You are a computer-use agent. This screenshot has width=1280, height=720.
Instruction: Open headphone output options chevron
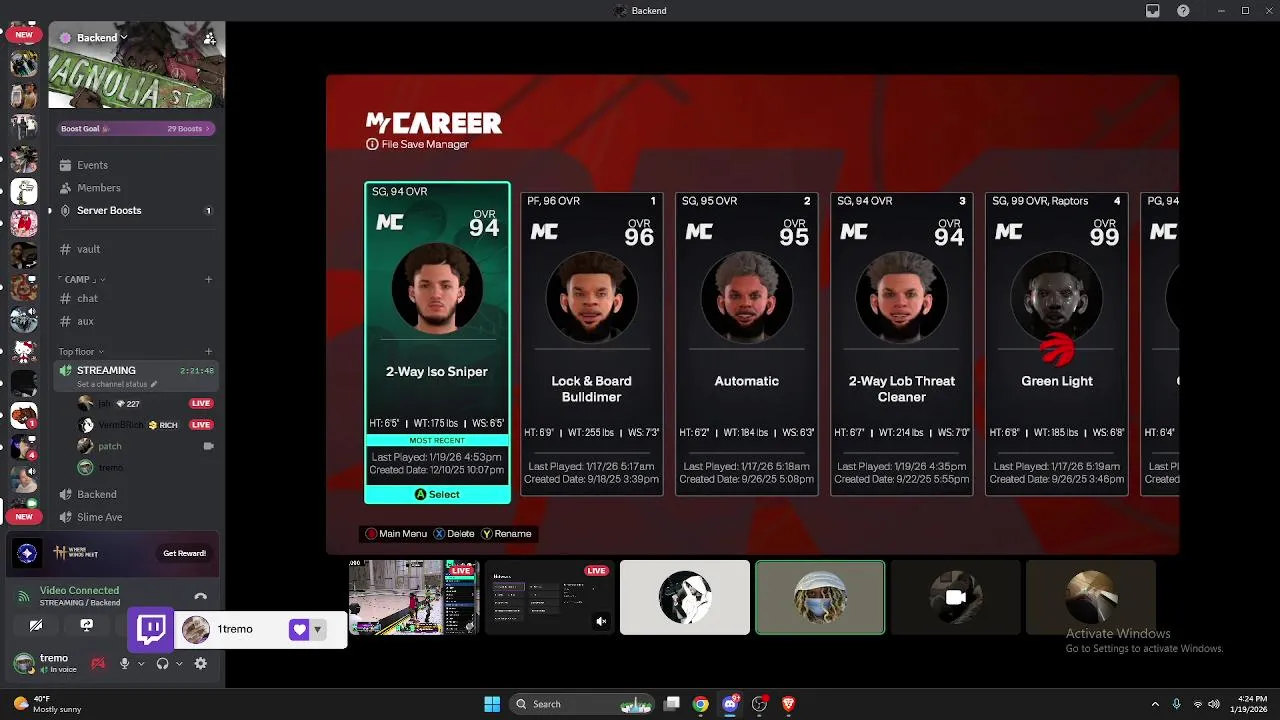[x=179, y=663]
